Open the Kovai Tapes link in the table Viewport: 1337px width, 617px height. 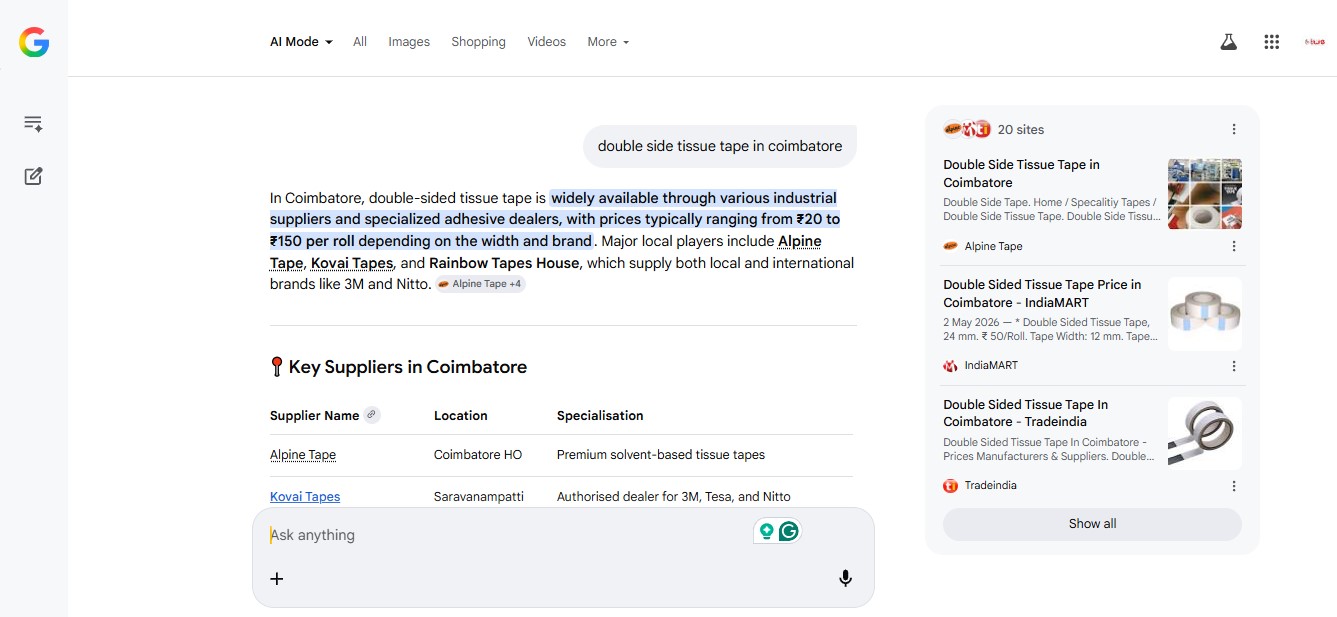pyautogui.click(x=305, y=497)
